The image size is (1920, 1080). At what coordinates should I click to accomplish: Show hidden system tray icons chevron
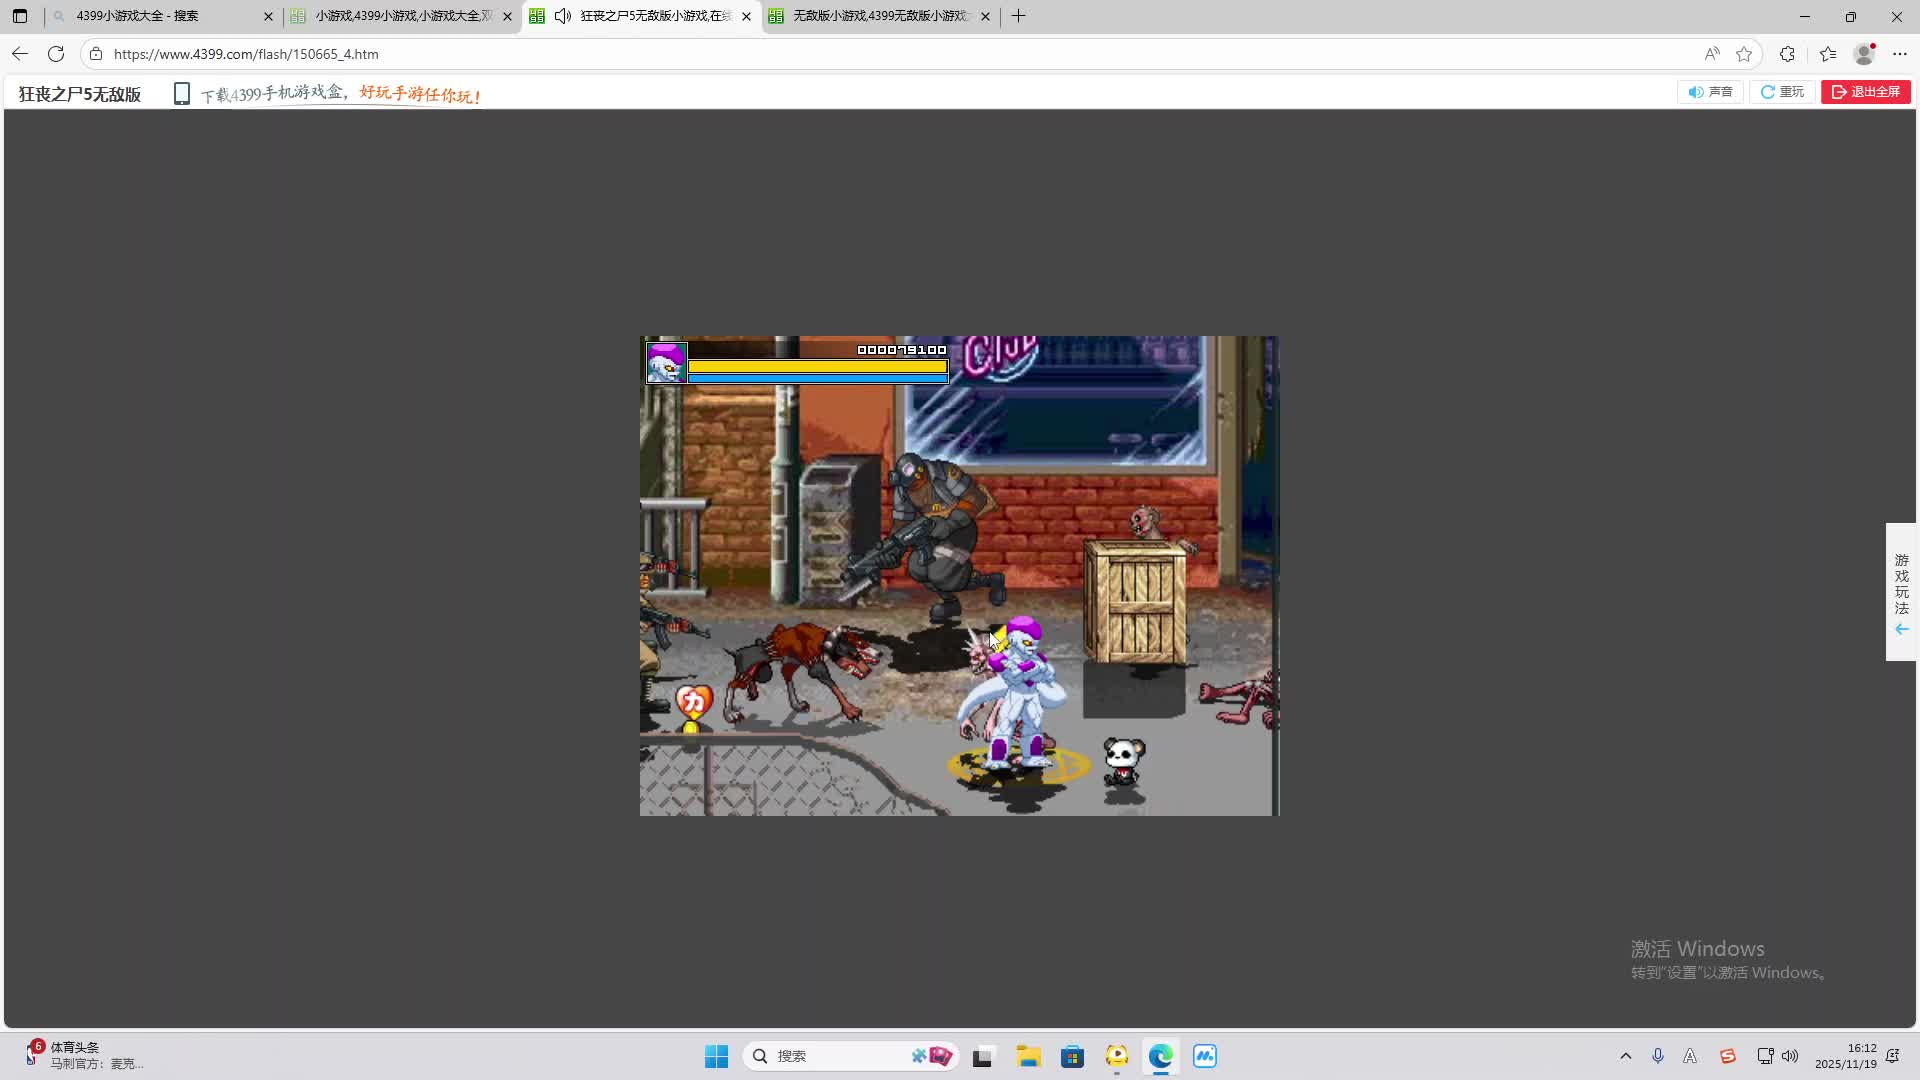tap(1625, 1056)
